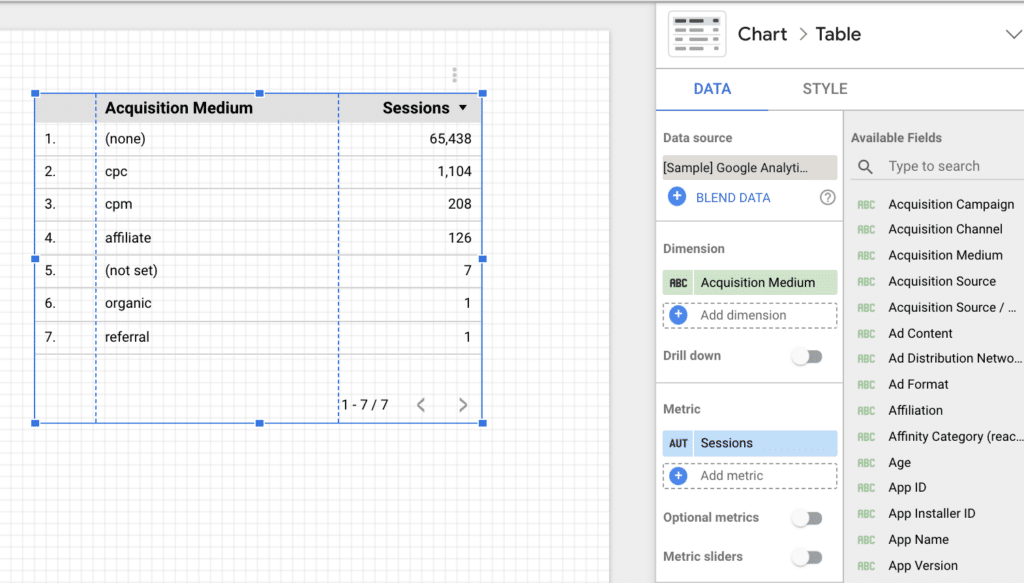The width and height of the screenshot is (1024, 583).
Task: Click the BLEND DATA link
Action: (733, 197)
